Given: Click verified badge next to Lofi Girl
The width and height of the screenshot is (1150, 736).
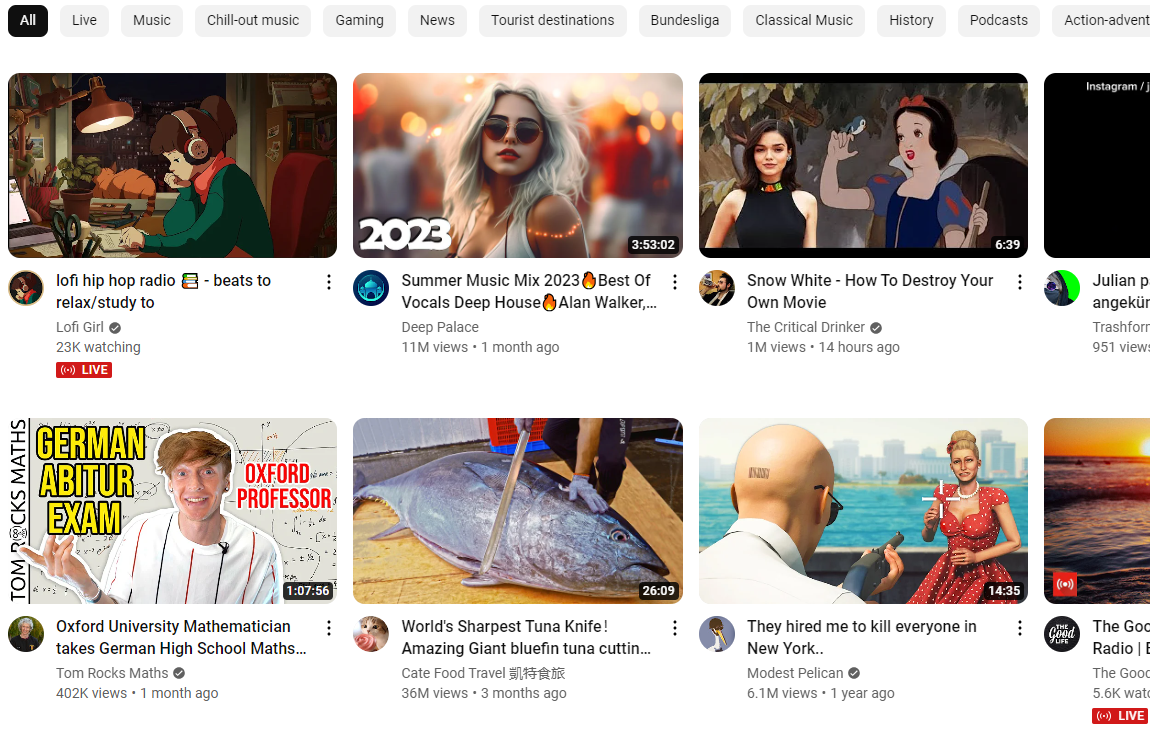Looking at the screenshot, I should [115, 328].
